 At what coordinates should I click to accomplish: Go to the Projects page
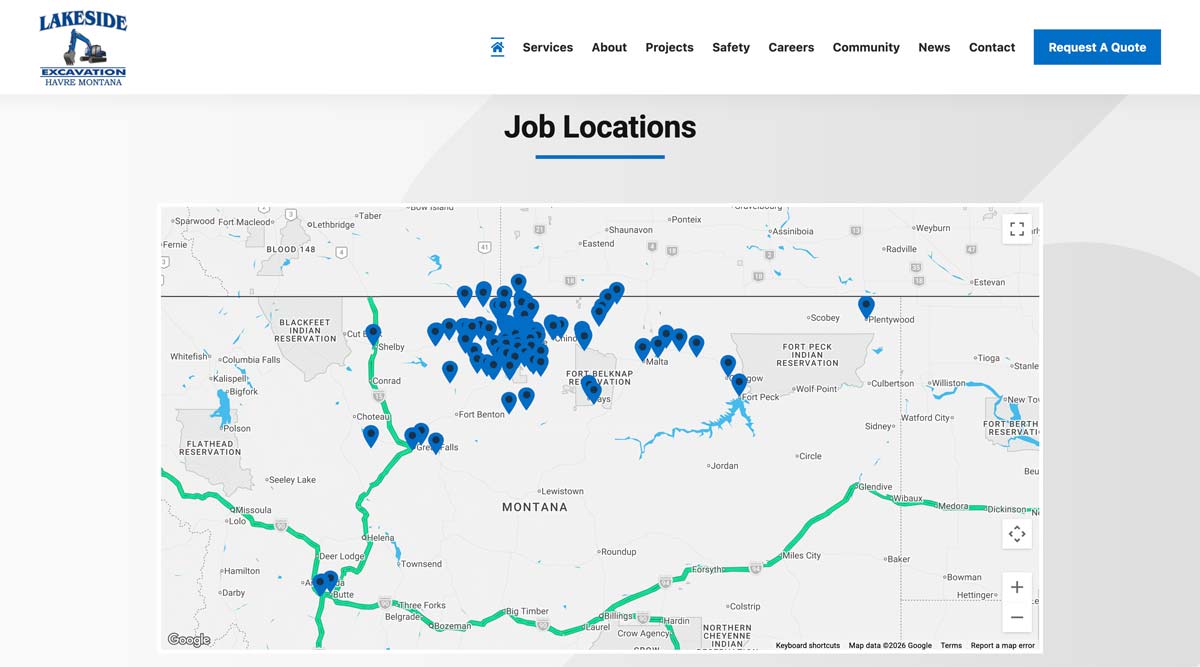click(x=669, y=47)
